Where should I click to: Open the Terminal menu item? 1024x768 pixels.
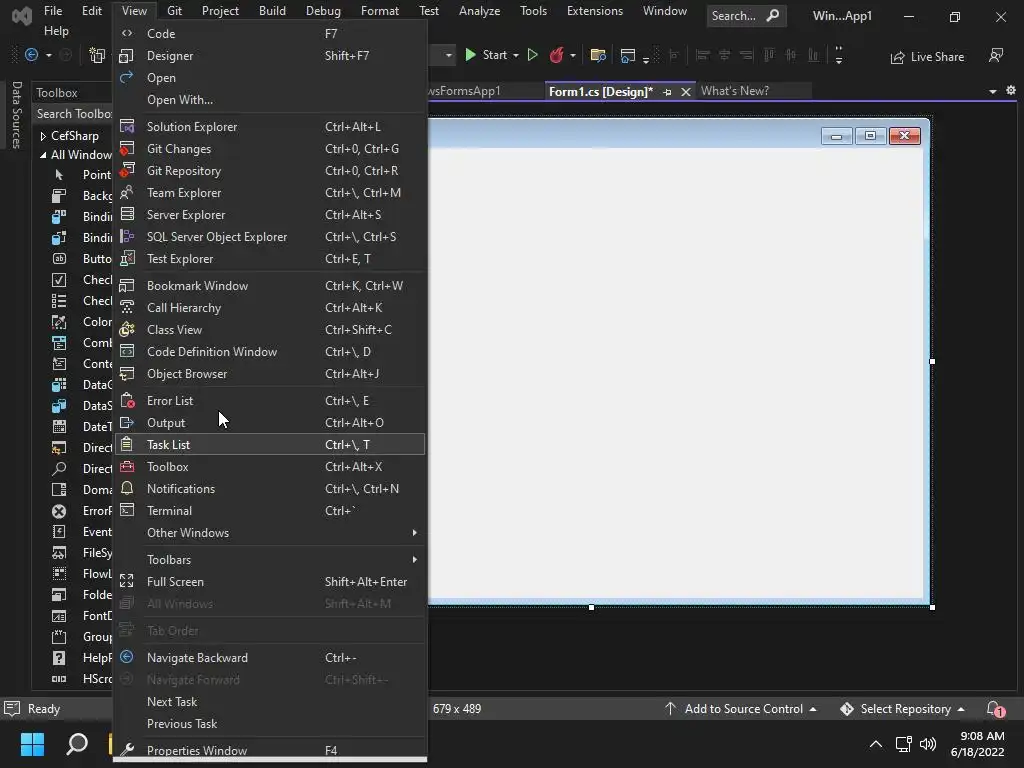tap(270, 511)
